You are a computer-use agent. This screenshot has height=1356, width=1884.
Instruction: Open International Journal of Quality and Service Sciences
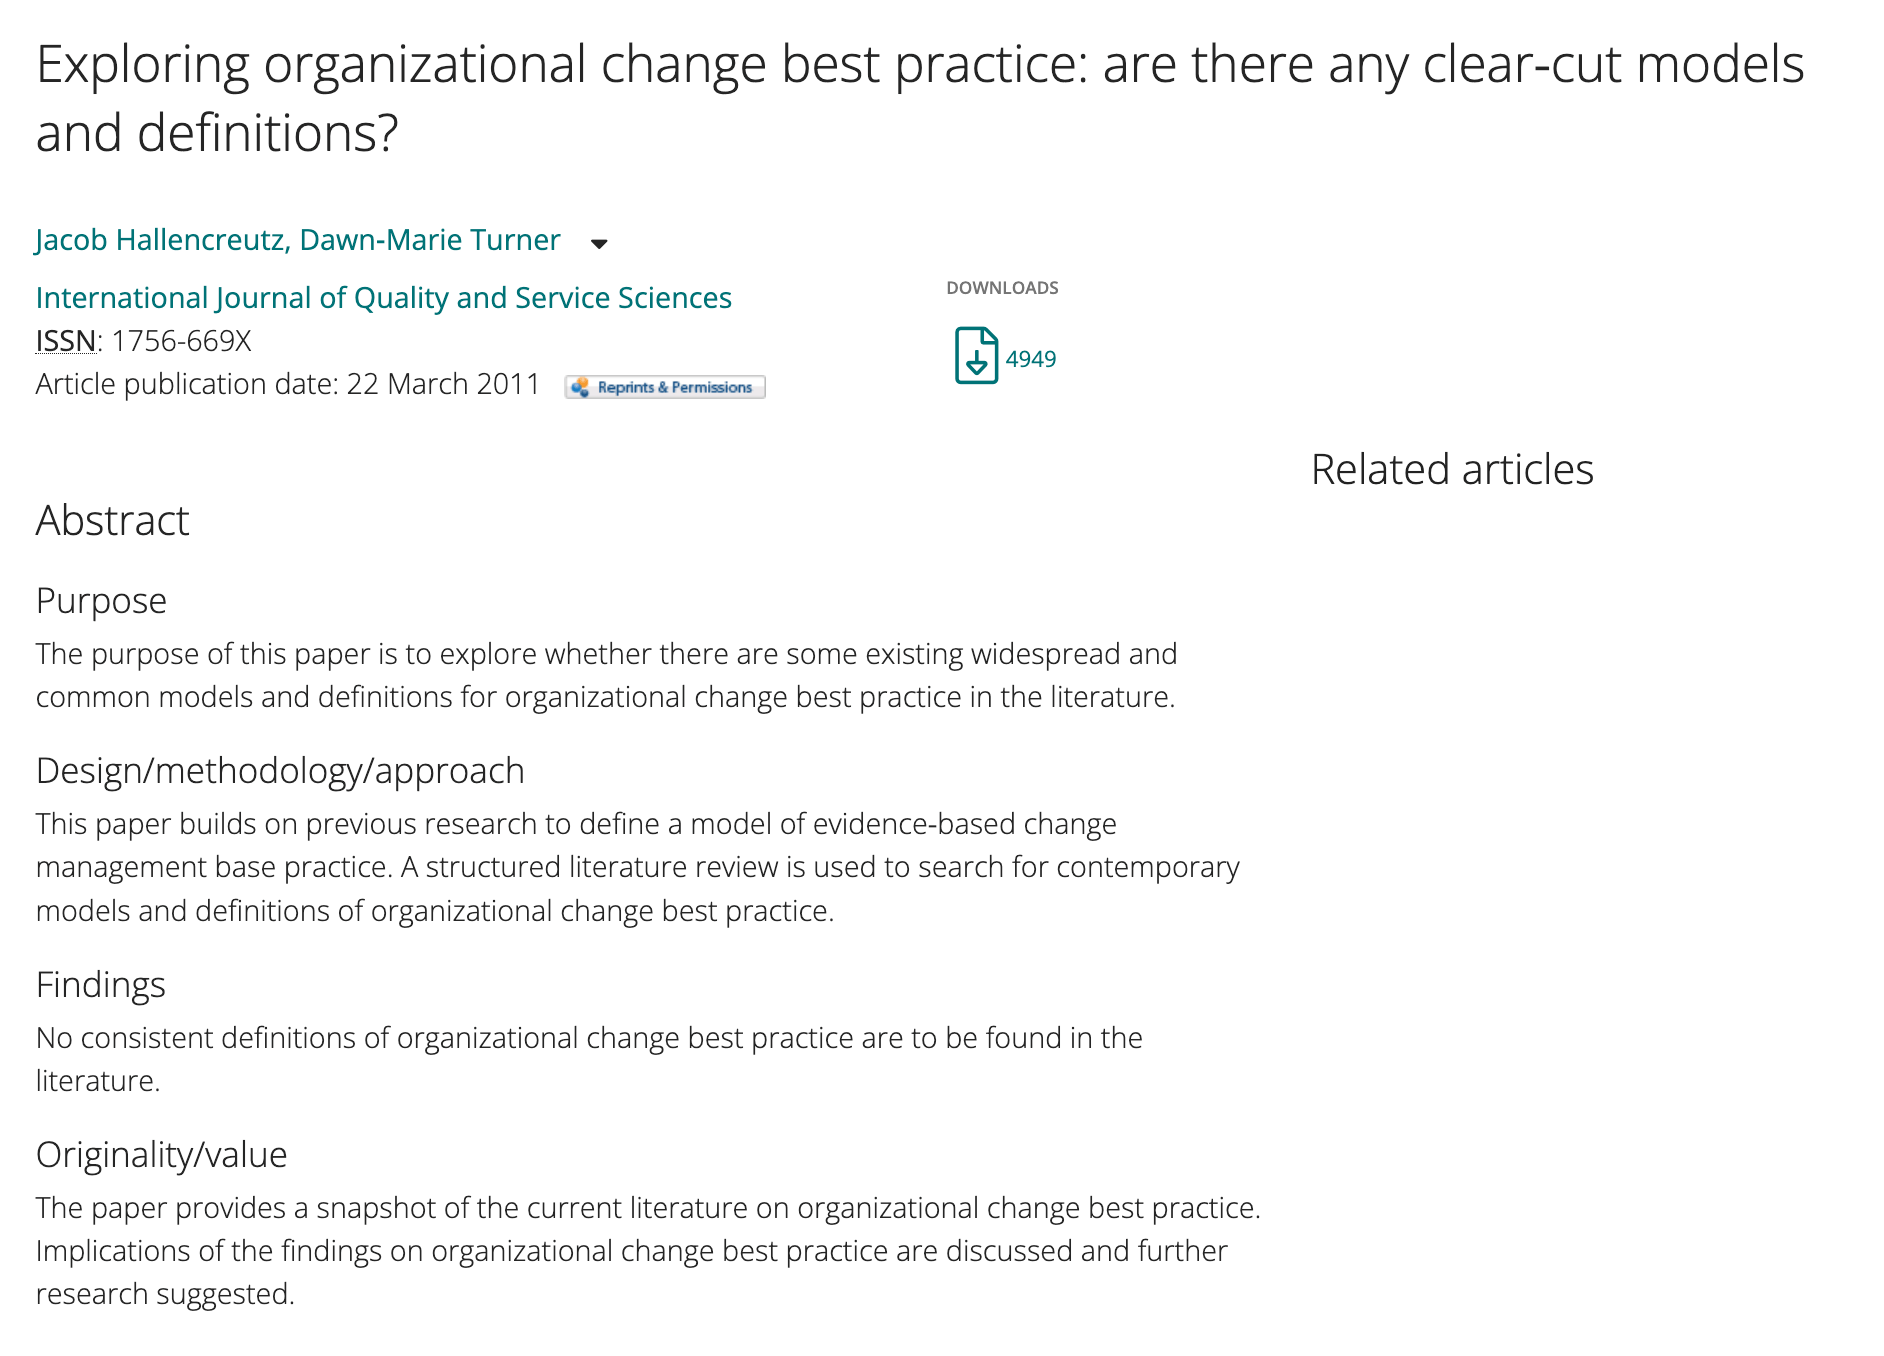[383, 298]
